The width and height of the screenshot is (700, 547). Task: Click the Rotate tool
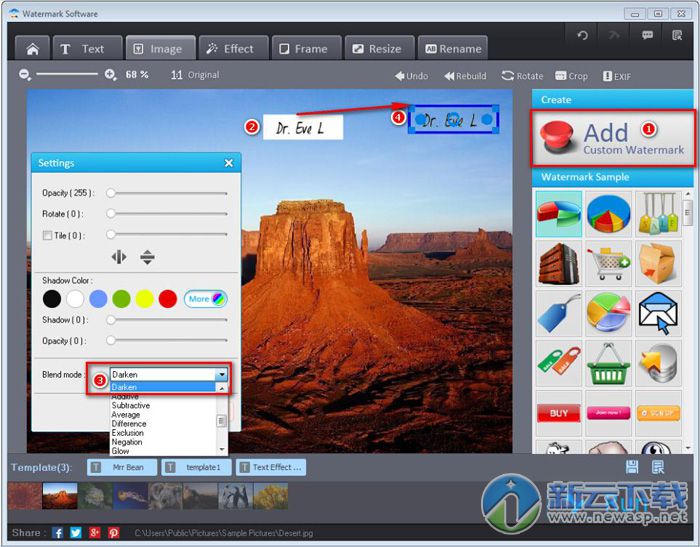[x=522, y=76]
